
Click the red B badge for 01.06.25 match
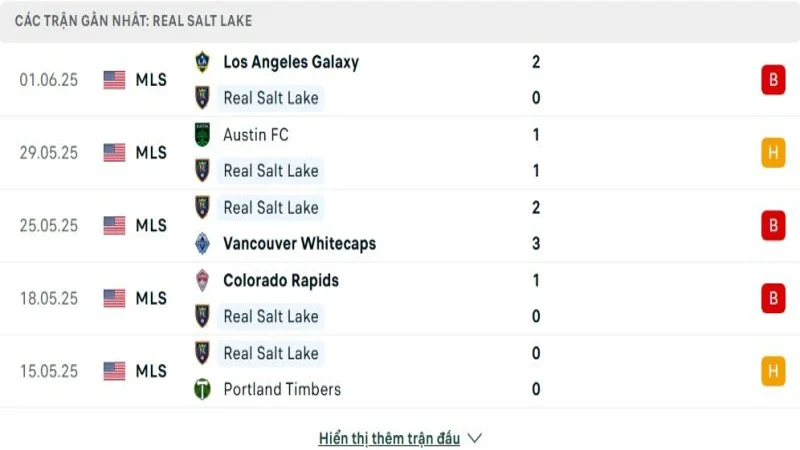click(772, 80)
